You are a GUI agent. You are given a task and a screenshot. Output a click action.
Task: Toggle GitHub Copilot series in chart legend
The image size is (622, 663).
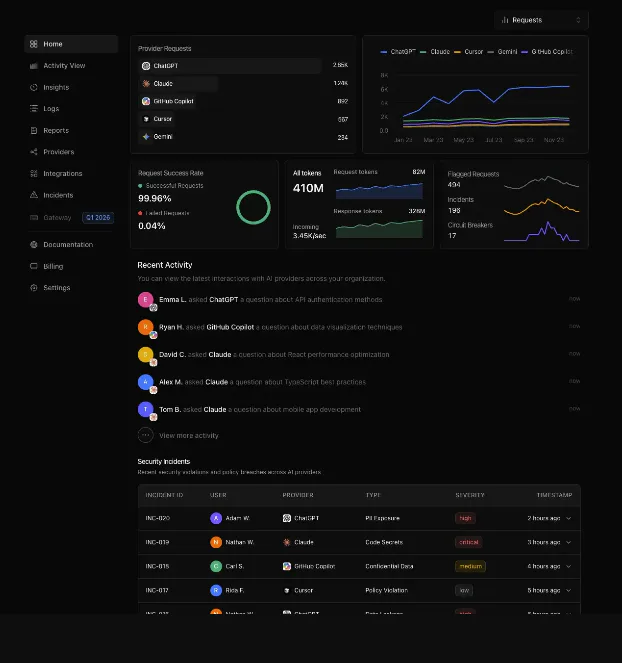point(547,52)
